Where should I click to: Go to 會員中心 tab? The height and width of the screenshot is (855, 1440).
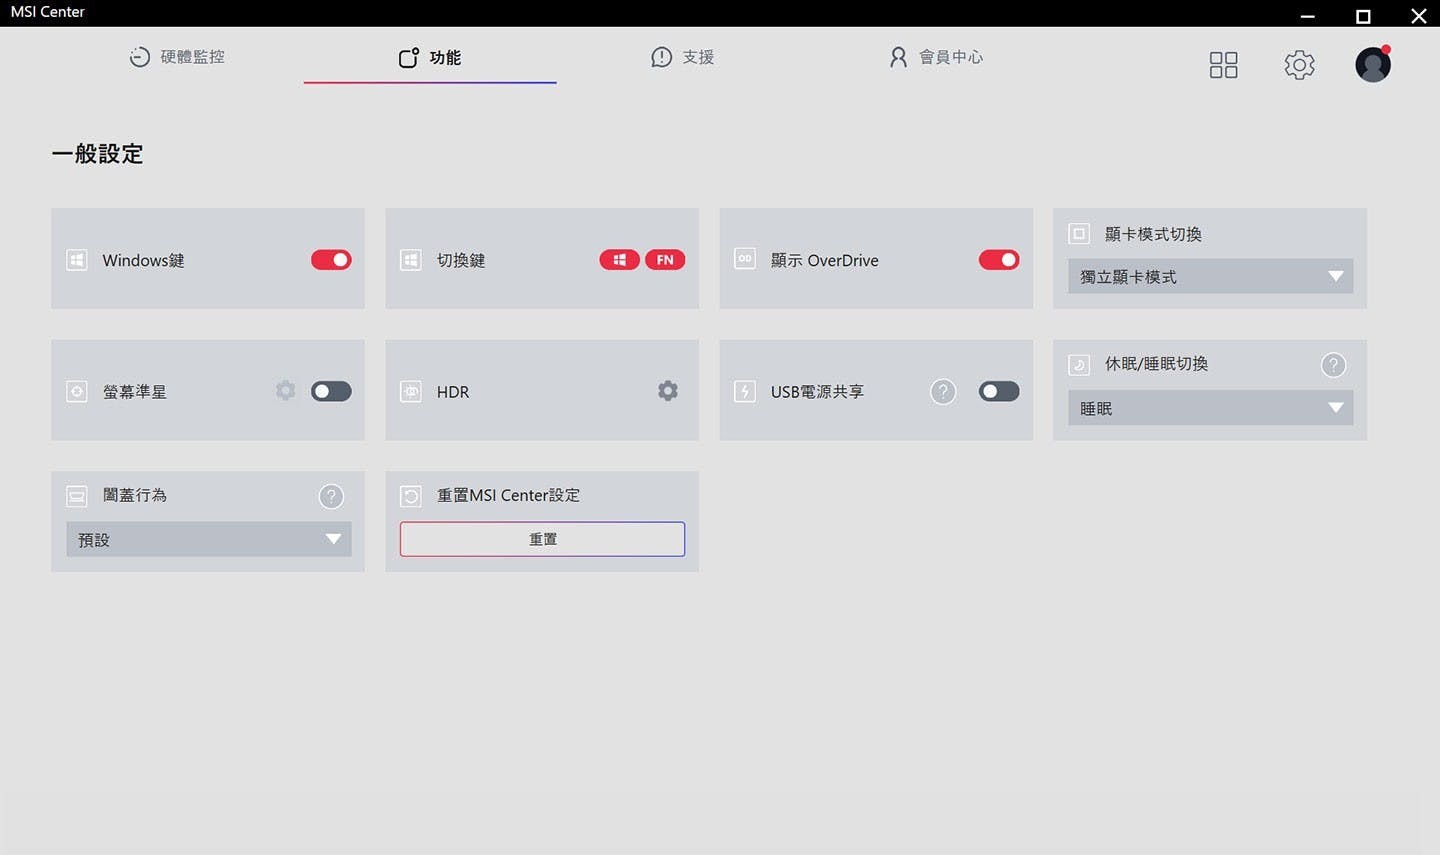coord(936,57)
